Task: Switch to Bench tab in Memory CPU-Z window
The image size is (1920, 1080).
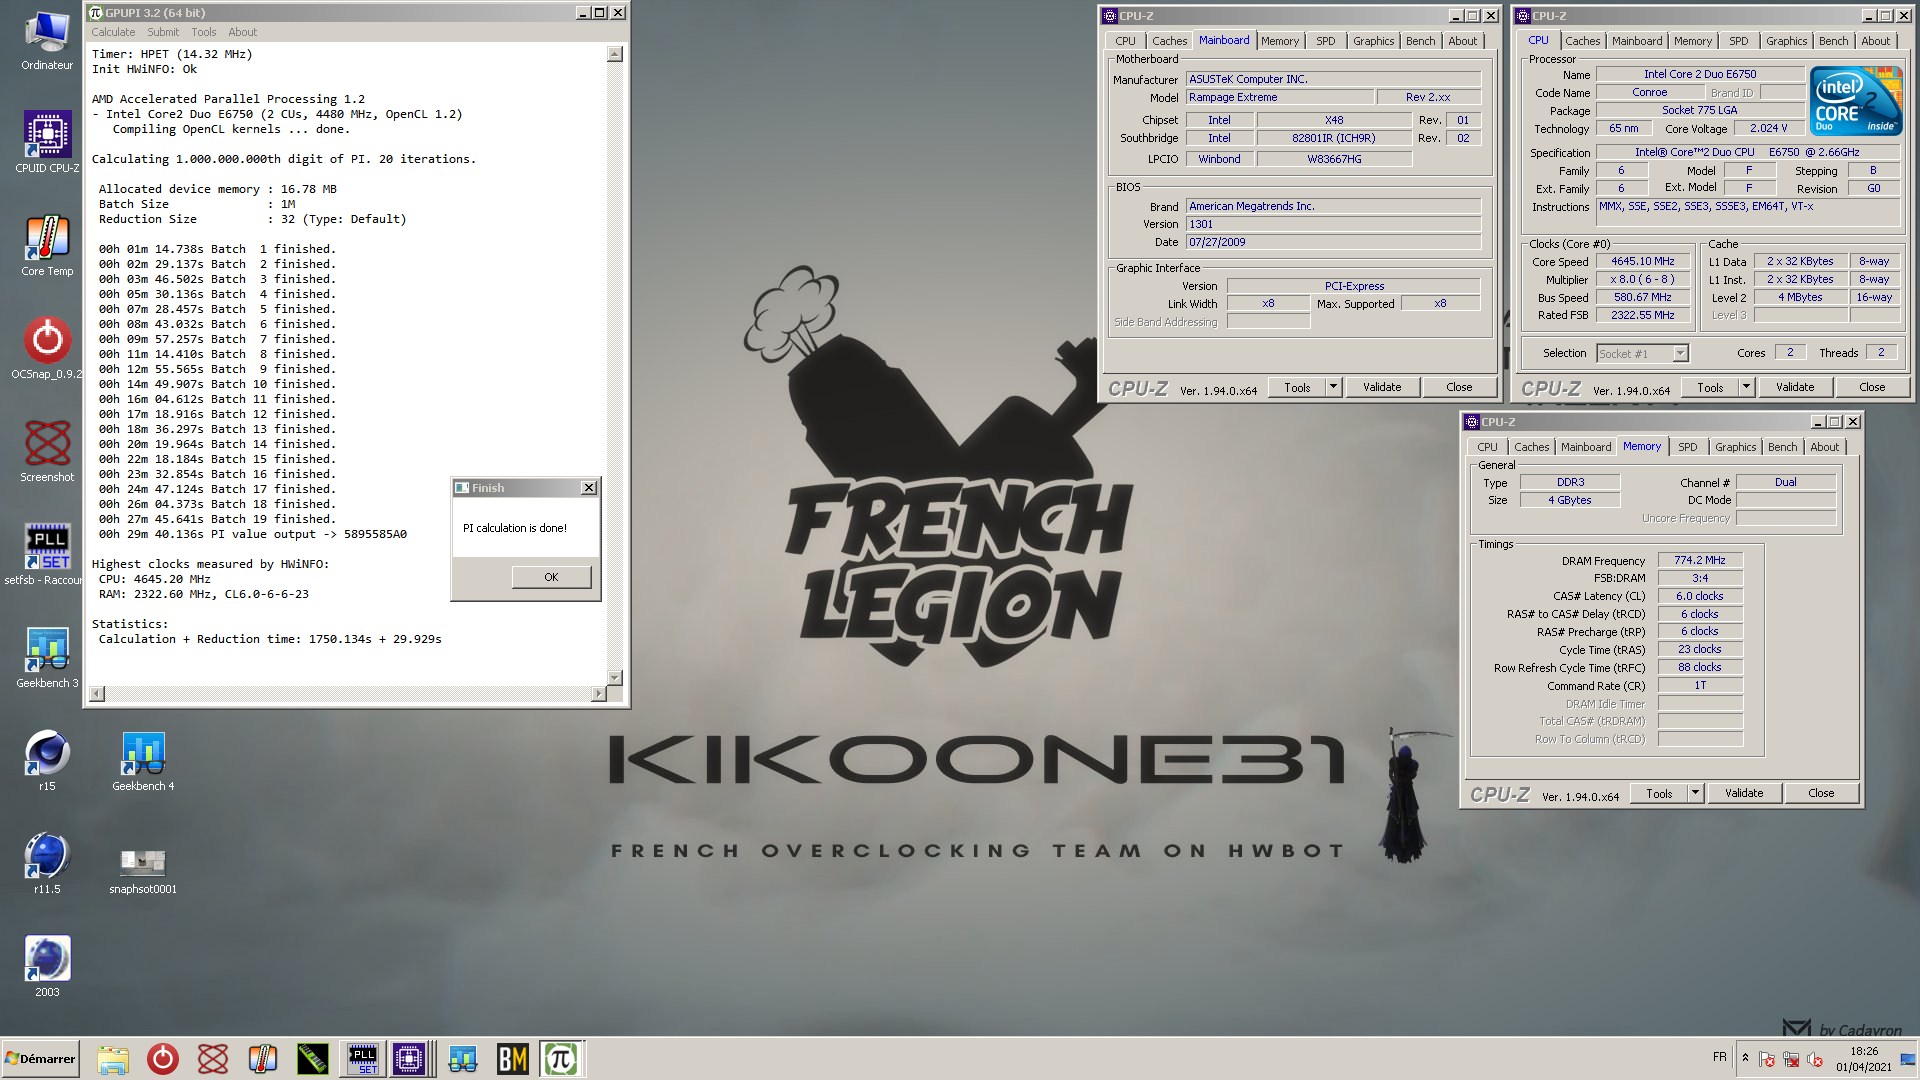Action: click(x=1782, y=447)
